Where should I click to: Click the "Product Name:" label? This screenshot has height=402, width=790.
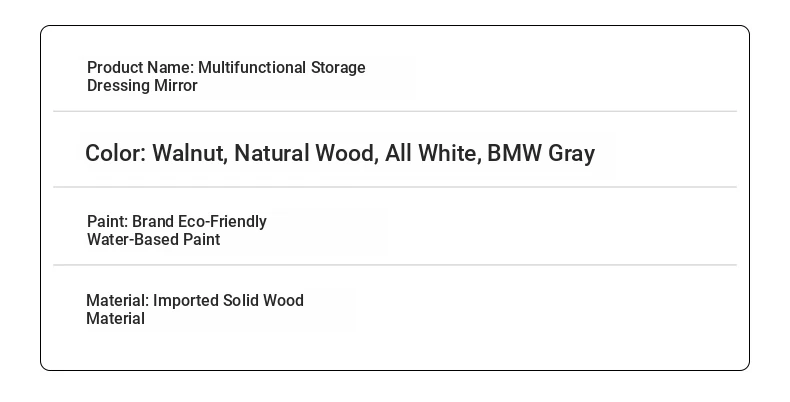(141, 68)
